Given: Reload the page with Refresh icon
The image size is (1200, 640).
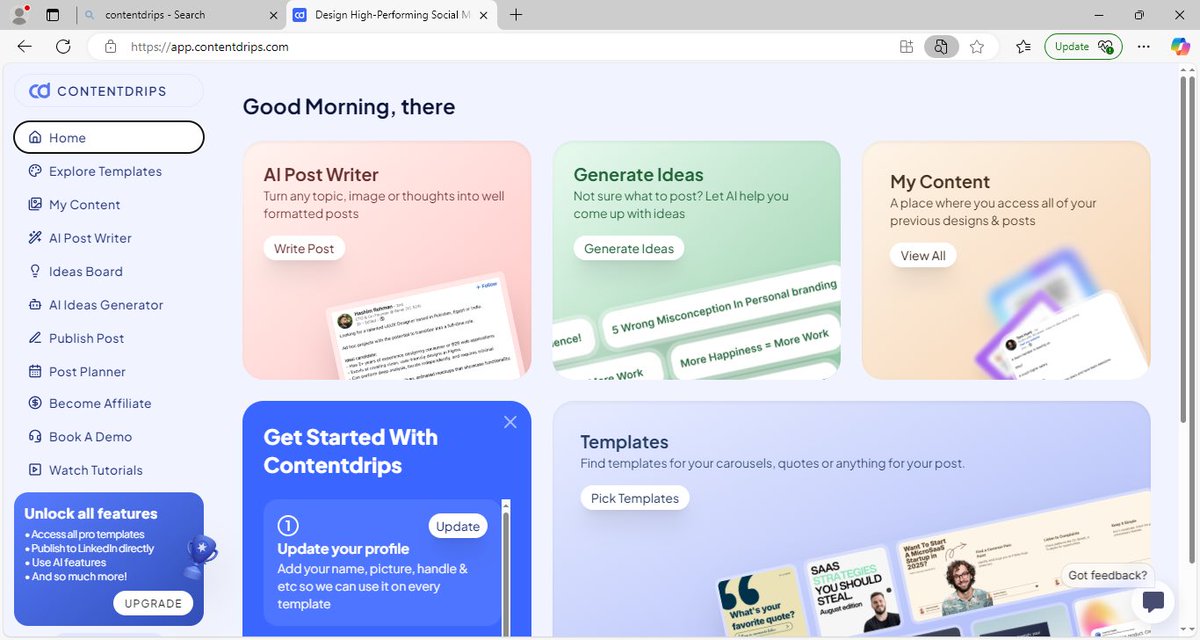Looking at the screenshot, I should point(63,46).
